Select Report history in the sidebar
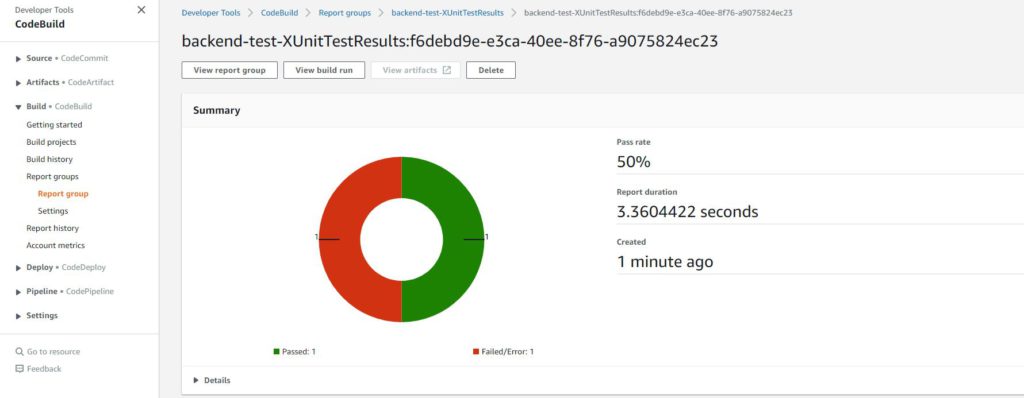The width and height of the screenshot is (1024, 398). (x=52, y=228)
